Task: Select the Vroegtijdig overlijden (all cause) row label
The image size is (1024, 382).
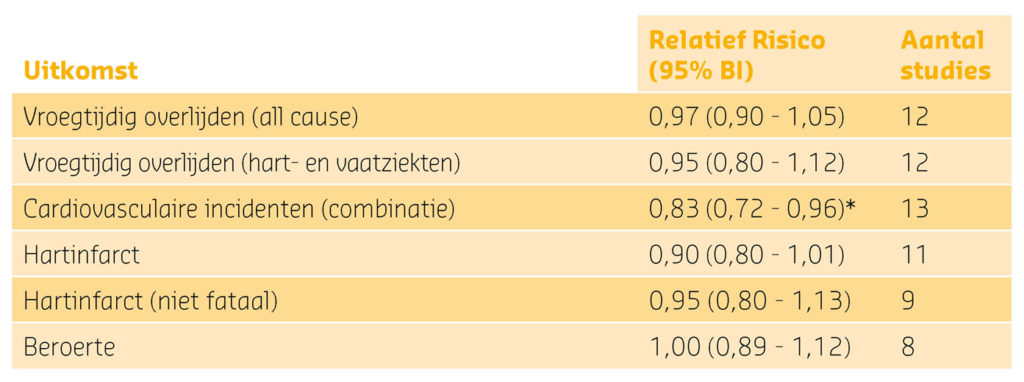Action: (190, 116)
